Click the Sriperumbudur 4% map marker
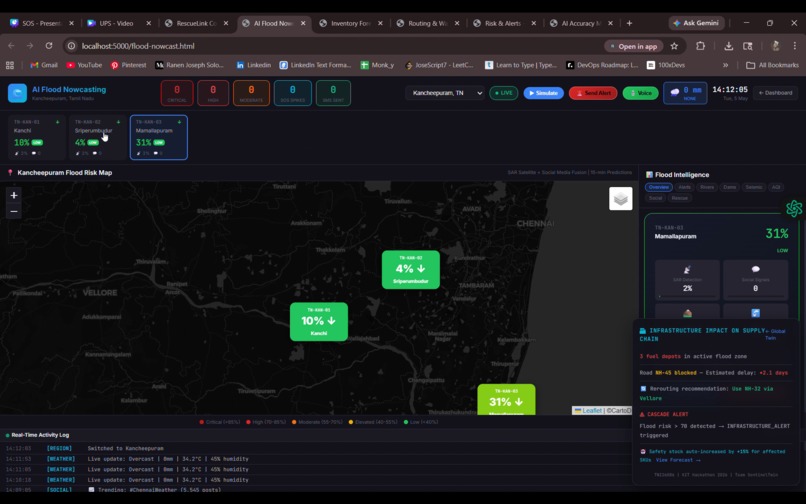This screenshot has width=806, height=504. pos(411,269)
